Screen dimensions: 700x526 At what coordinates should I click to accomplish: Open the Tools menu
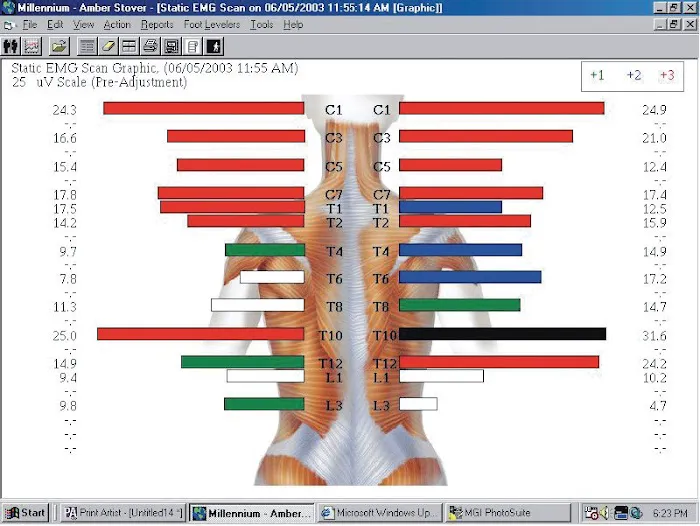[261, 24]
